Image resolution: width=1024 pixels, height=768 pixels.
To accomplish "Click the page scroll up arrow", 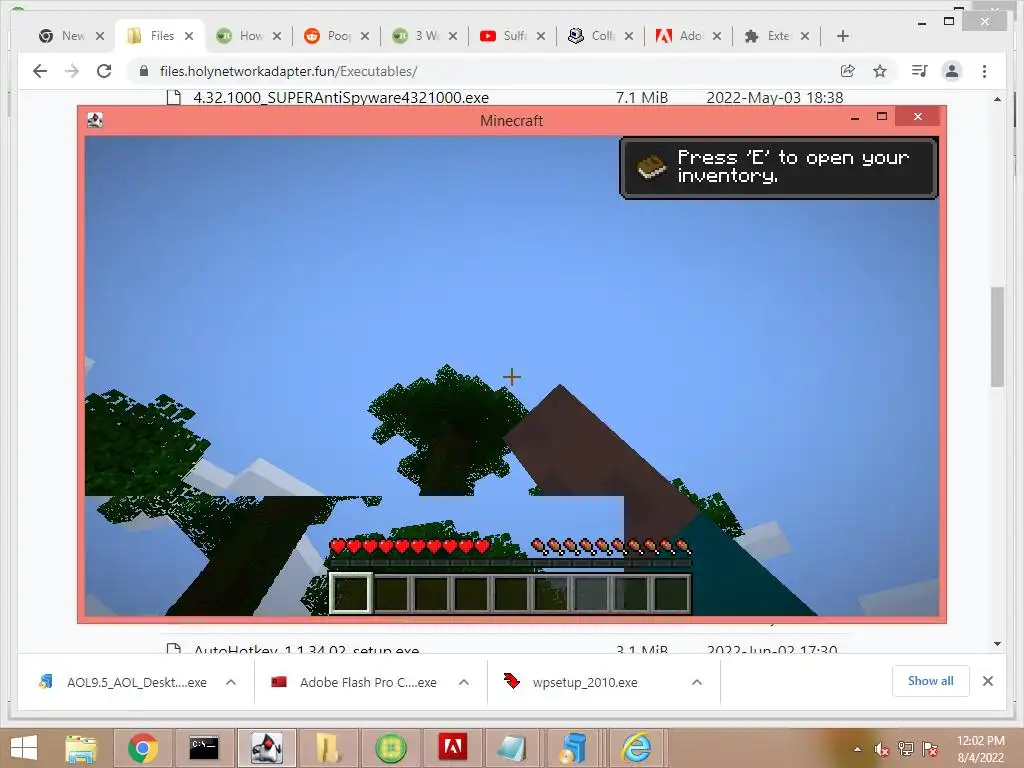I will point(997,99).
